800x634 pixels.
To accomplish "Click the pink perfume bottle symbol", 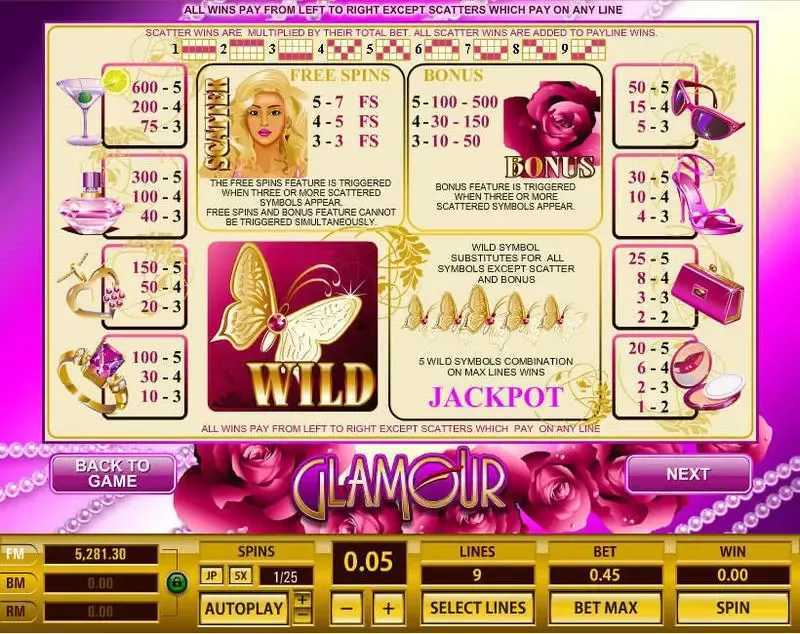I will (92, 204).
